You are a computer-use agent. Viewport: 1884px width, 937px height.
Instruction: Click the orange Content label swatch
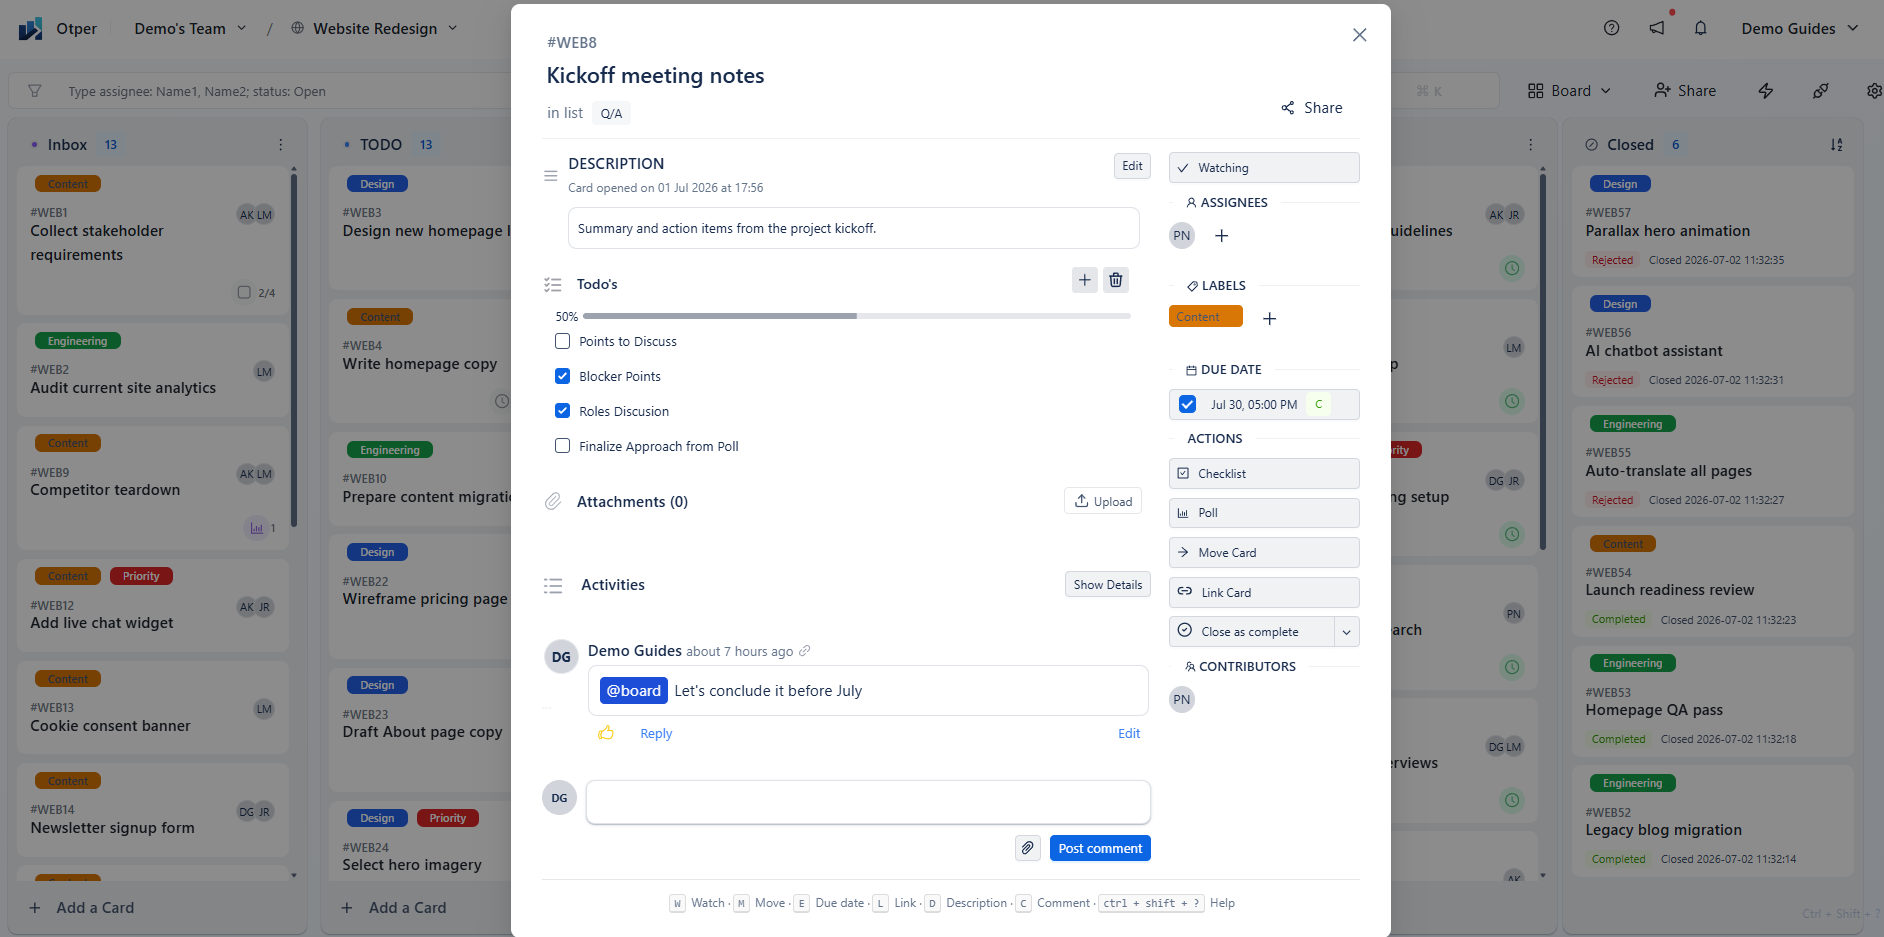tap(1205, 317)
